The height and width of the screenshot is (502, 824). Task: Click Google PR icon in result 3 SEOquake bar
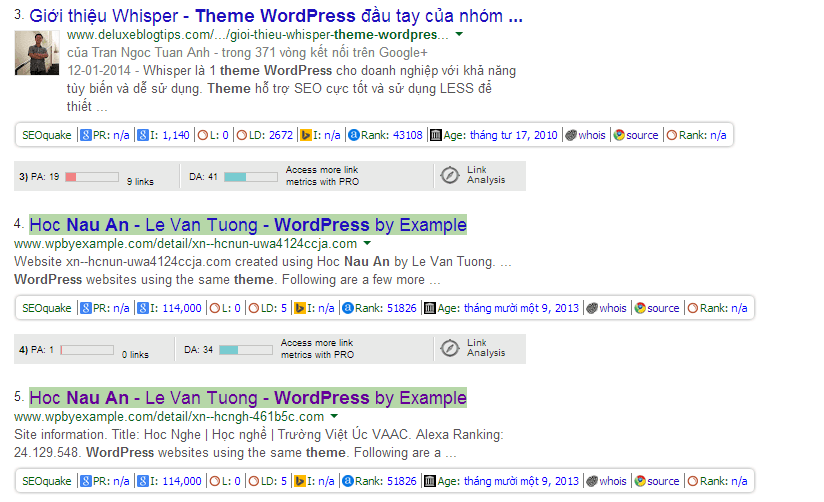tap(86, 135)
